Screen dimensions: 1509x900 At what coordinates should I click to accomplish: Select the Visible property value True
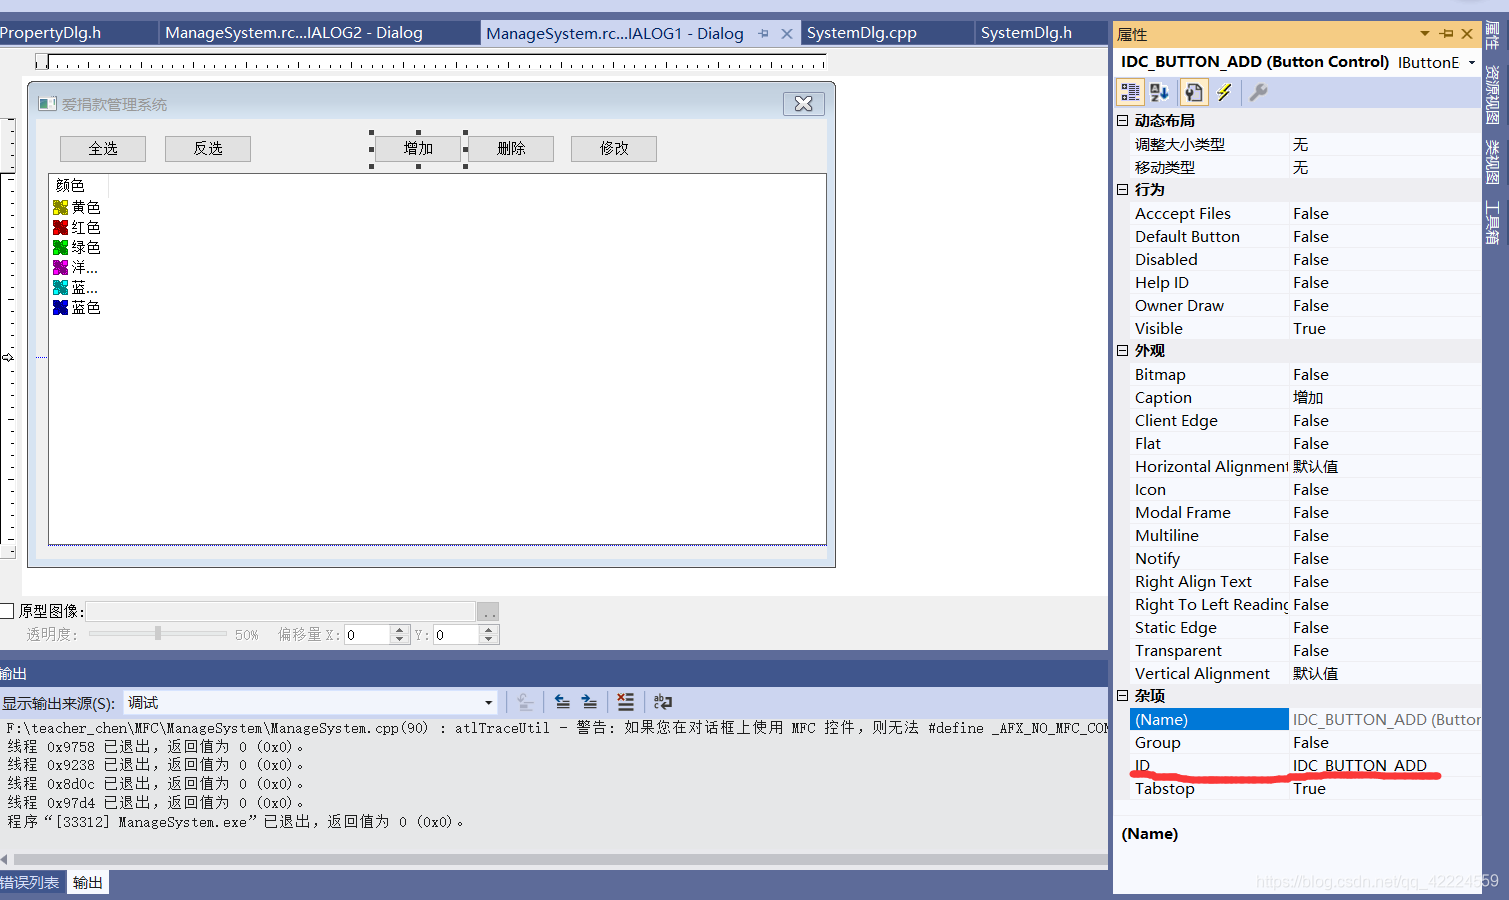(1309, 328)
